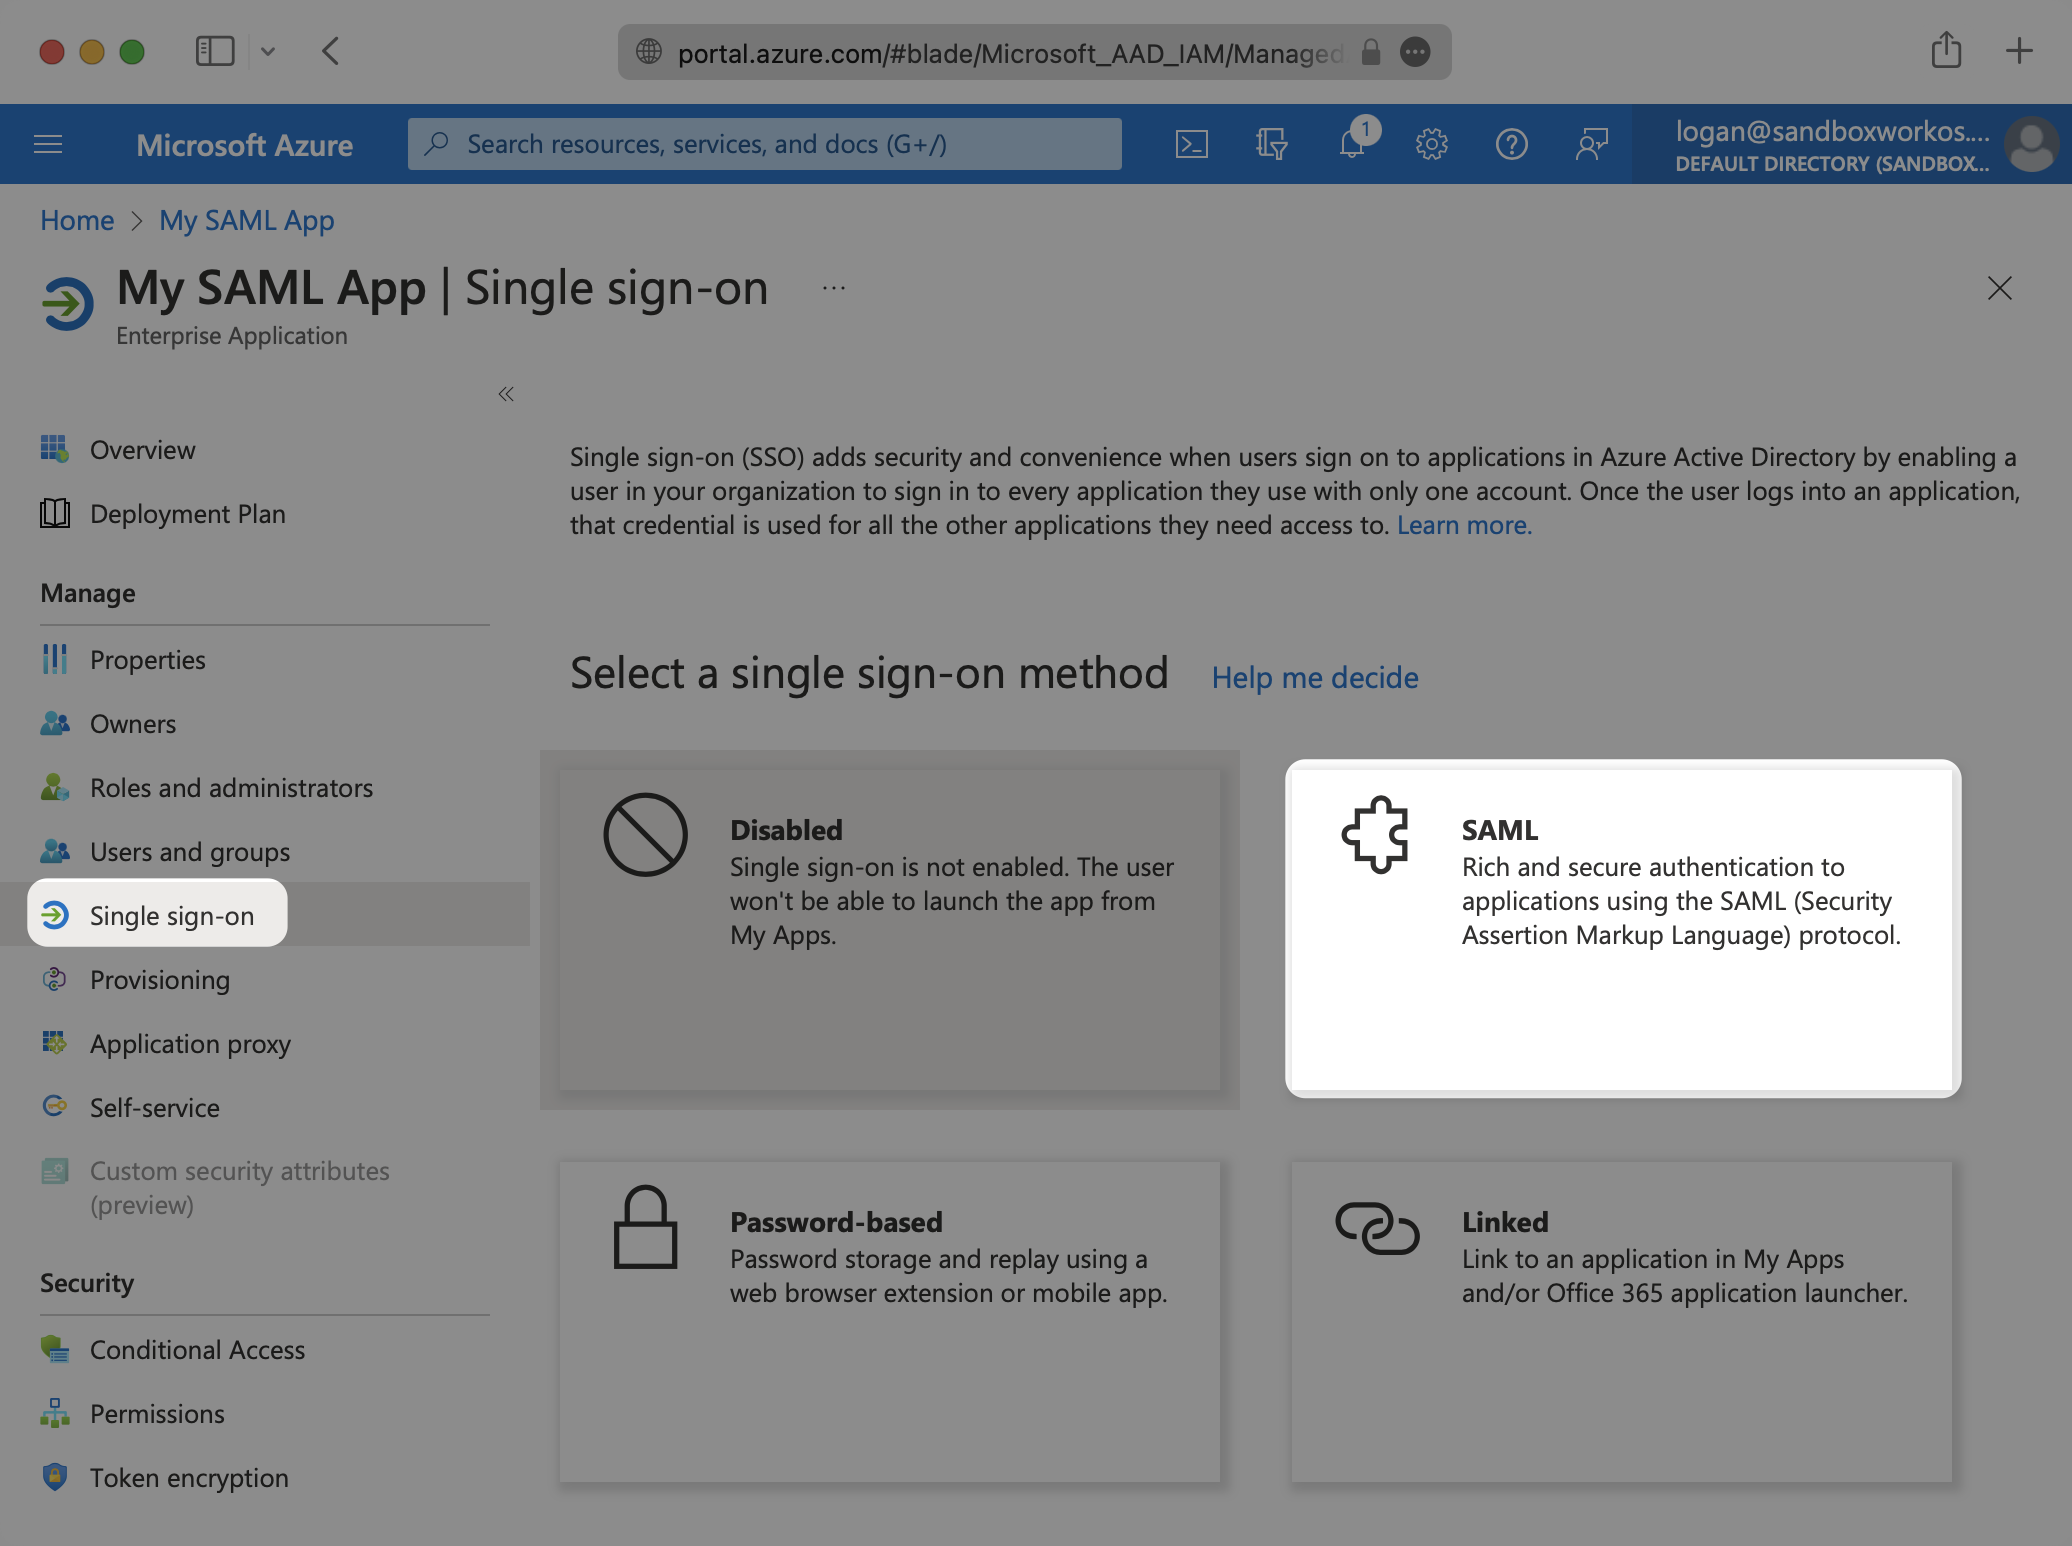Viewport: 2072px width, 1546px height.
Task: Collapse the sidebar with double chevron
Action: tap(506, 394)
